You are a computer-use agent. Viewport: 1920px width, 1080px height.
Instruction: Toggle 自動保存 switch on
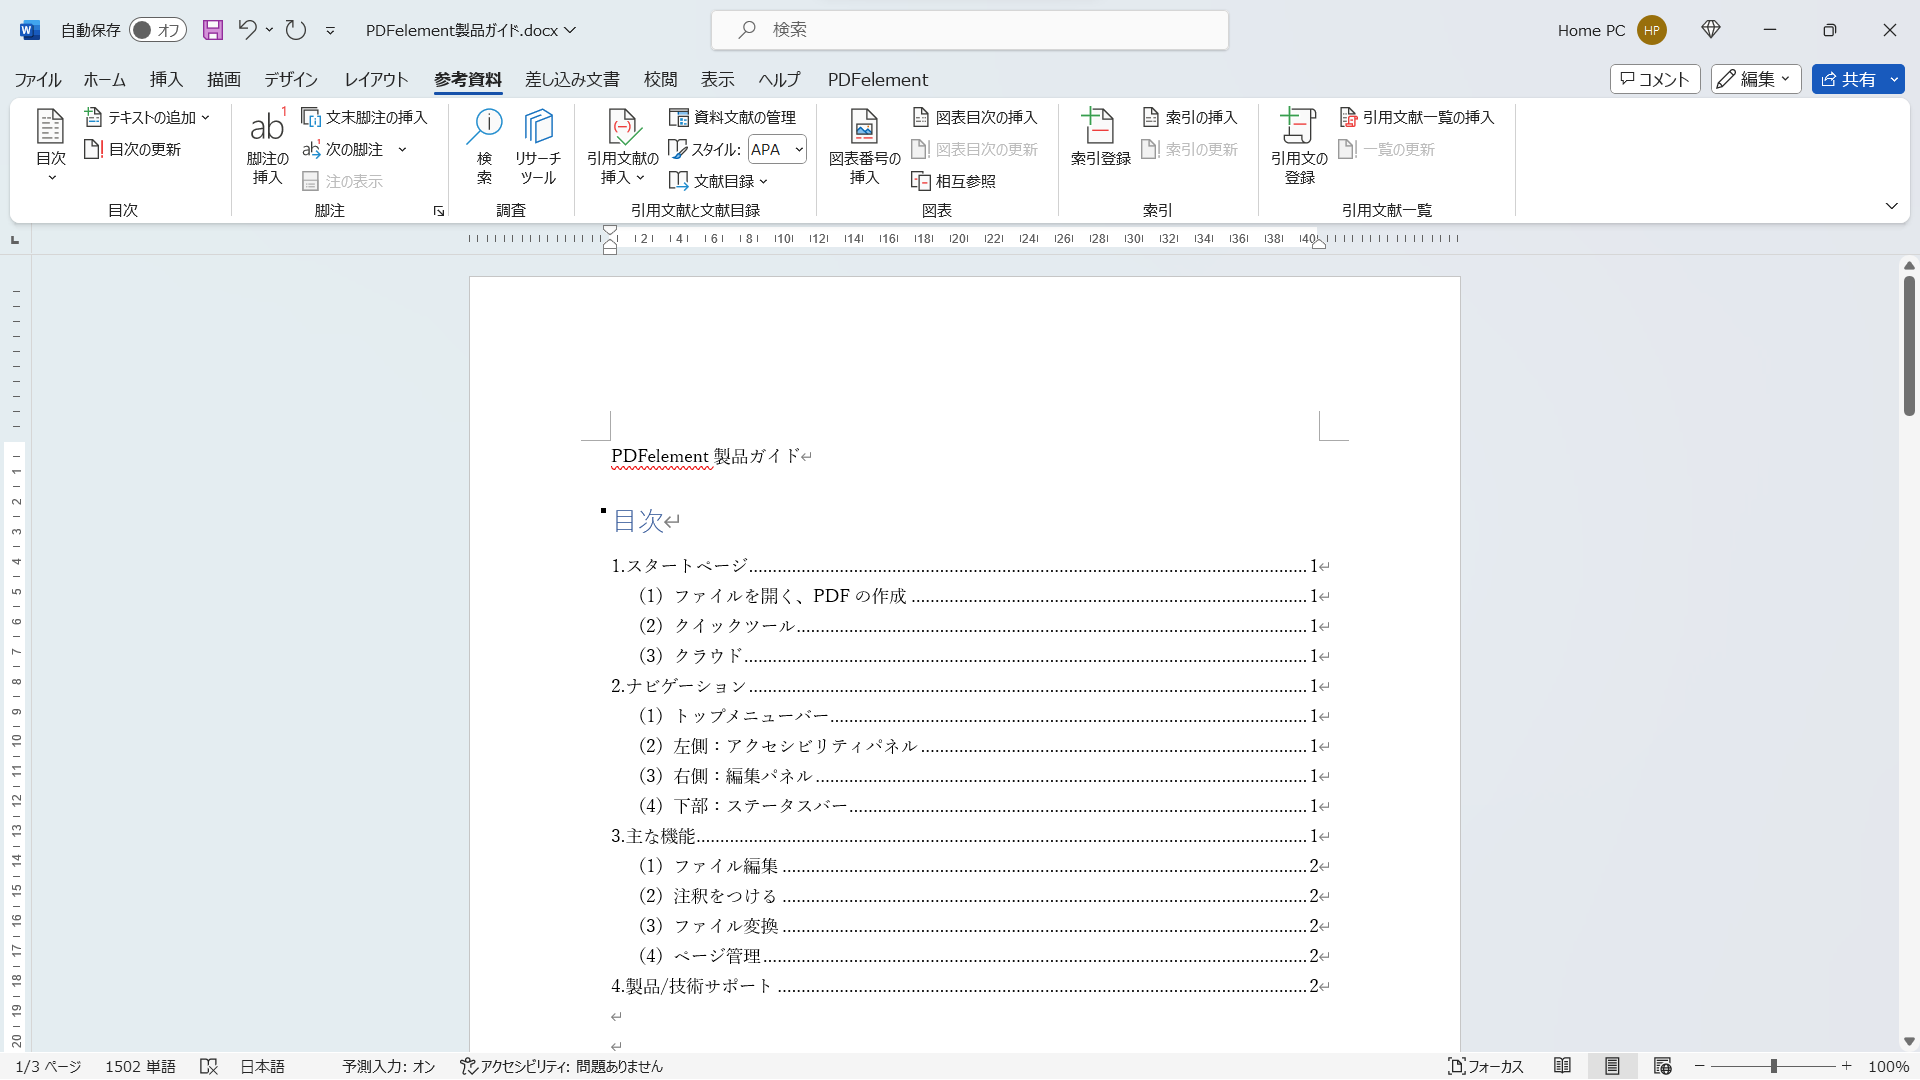(x=157, y=30)
